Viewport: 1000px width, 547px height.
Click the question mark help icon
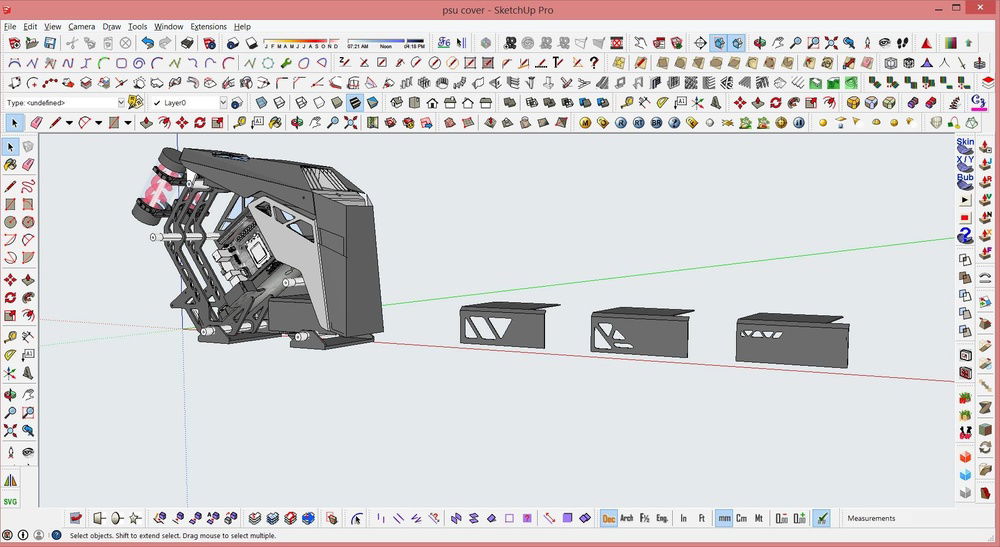(593, 63)
